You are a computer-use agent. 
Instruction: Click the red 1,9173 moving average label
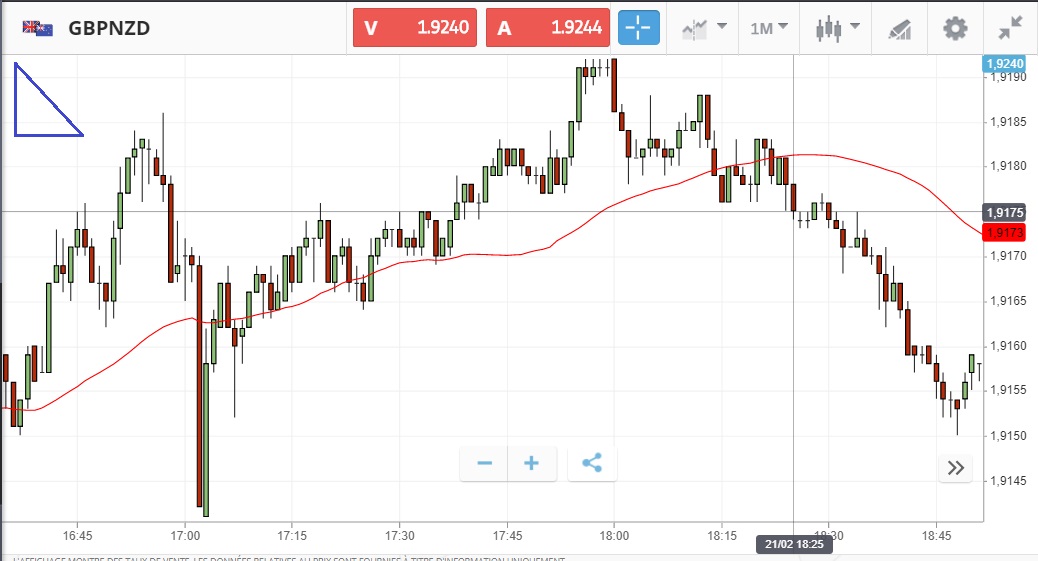tap(1003, 233)
